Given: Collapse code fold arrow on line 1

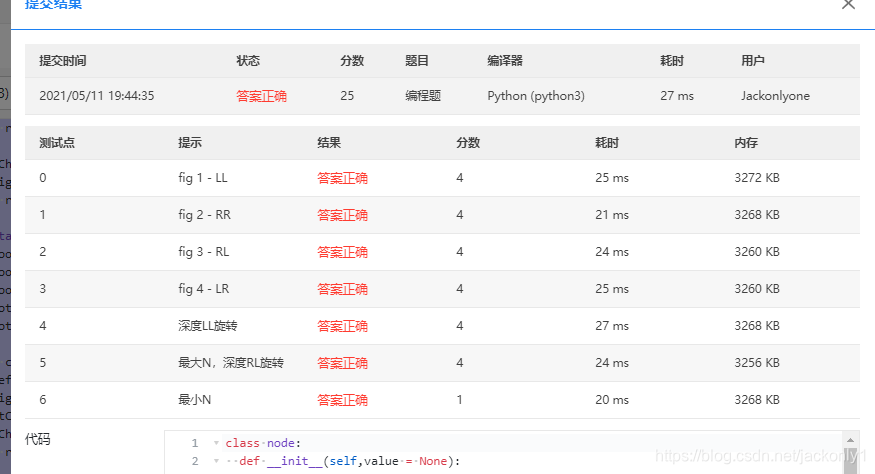Looking at the screenshot, I should point(216,443).
